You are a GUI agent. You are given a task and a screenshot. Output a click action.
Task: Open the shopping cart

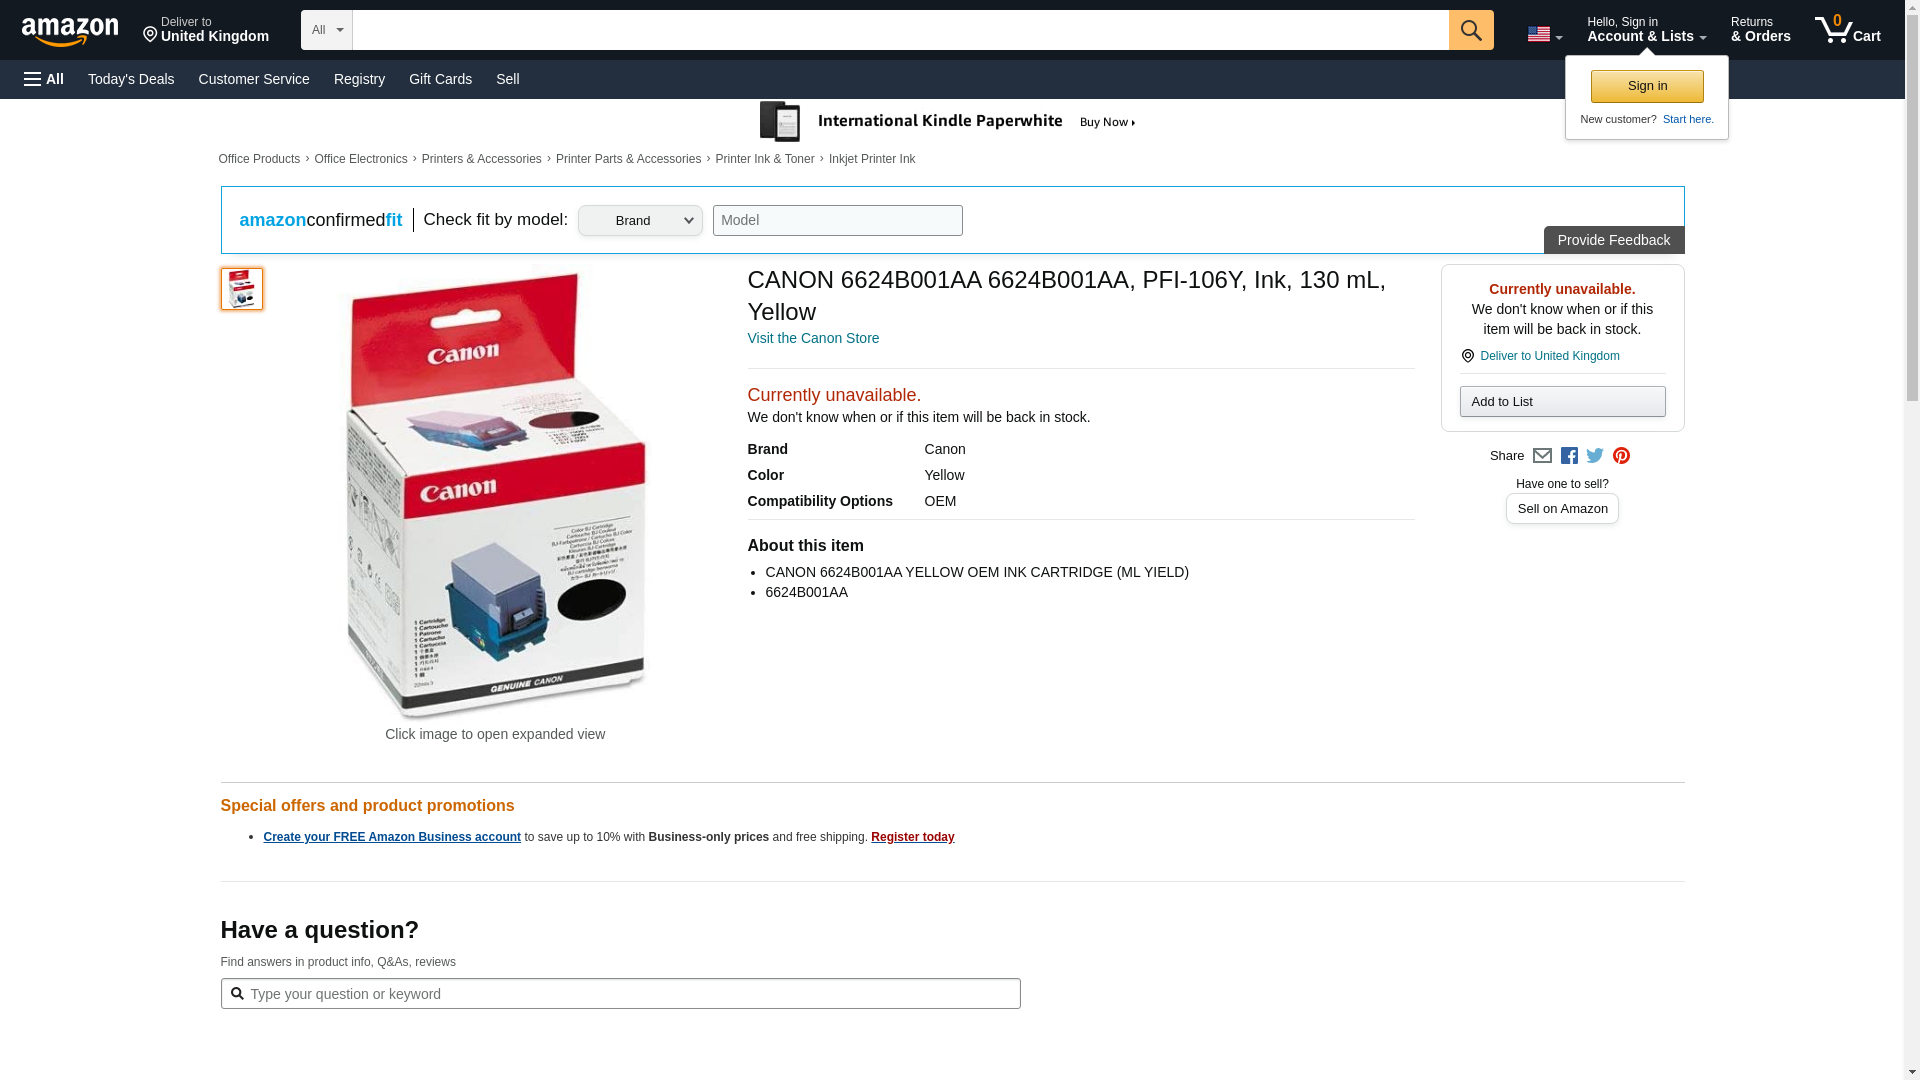click(x=1848, y=30)
